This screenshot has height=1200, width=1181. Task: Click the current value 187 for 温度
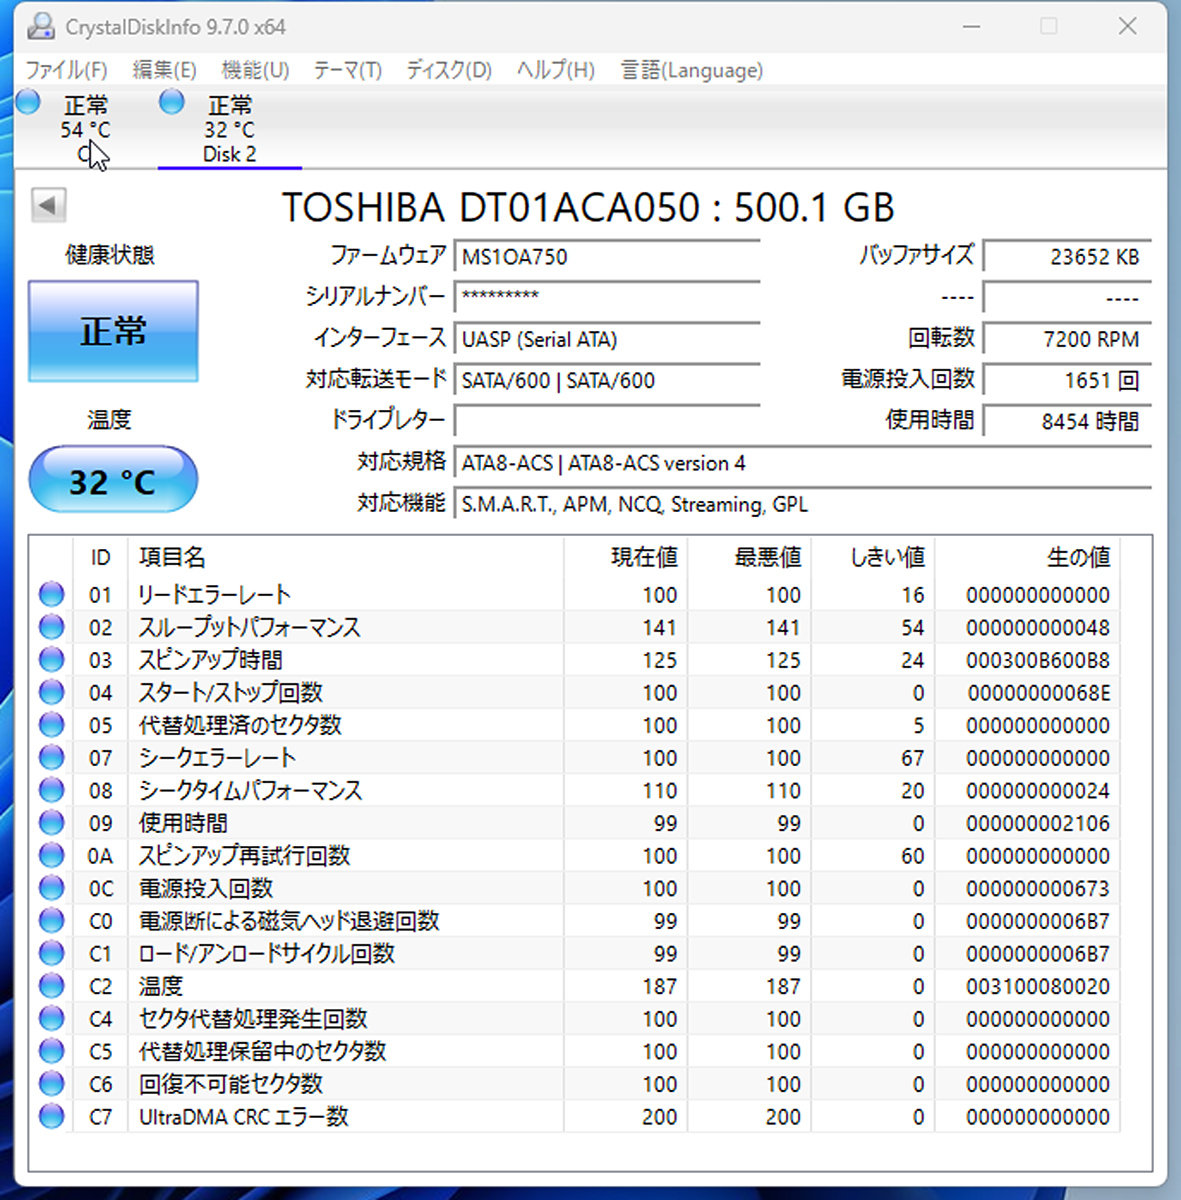[x=660, y=986]
